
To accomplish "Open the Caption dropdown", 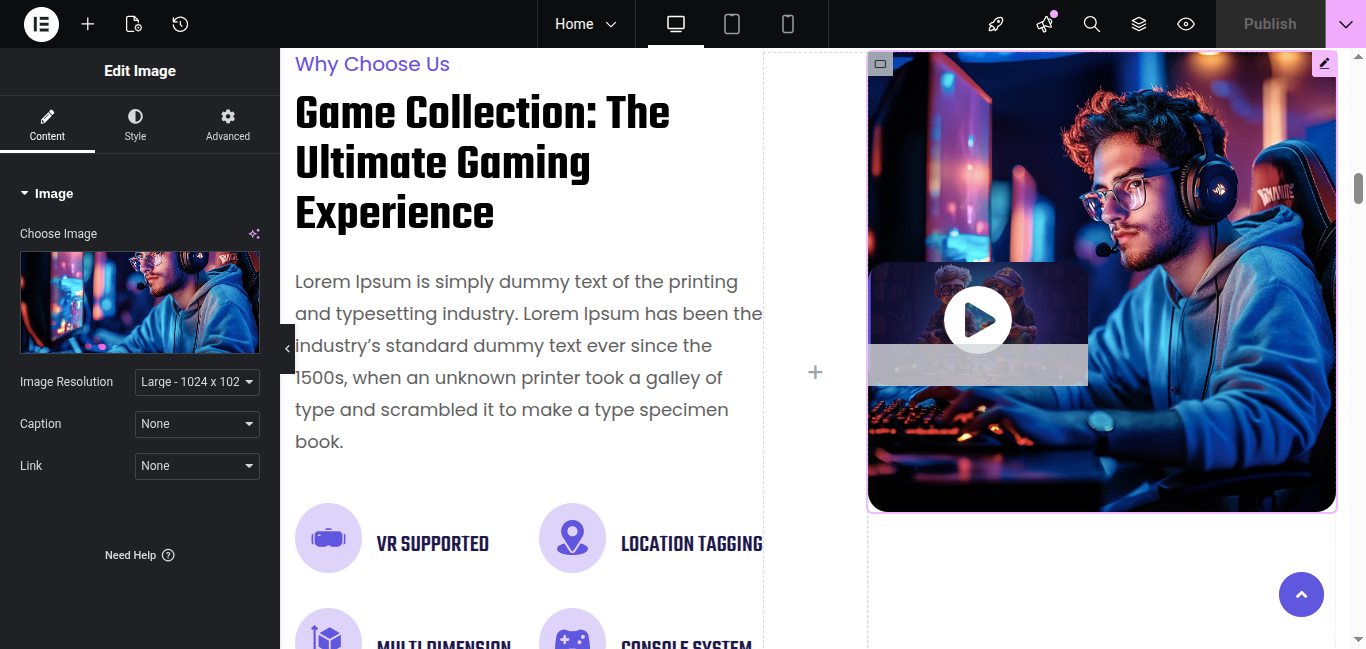I will tap(197, 424).
